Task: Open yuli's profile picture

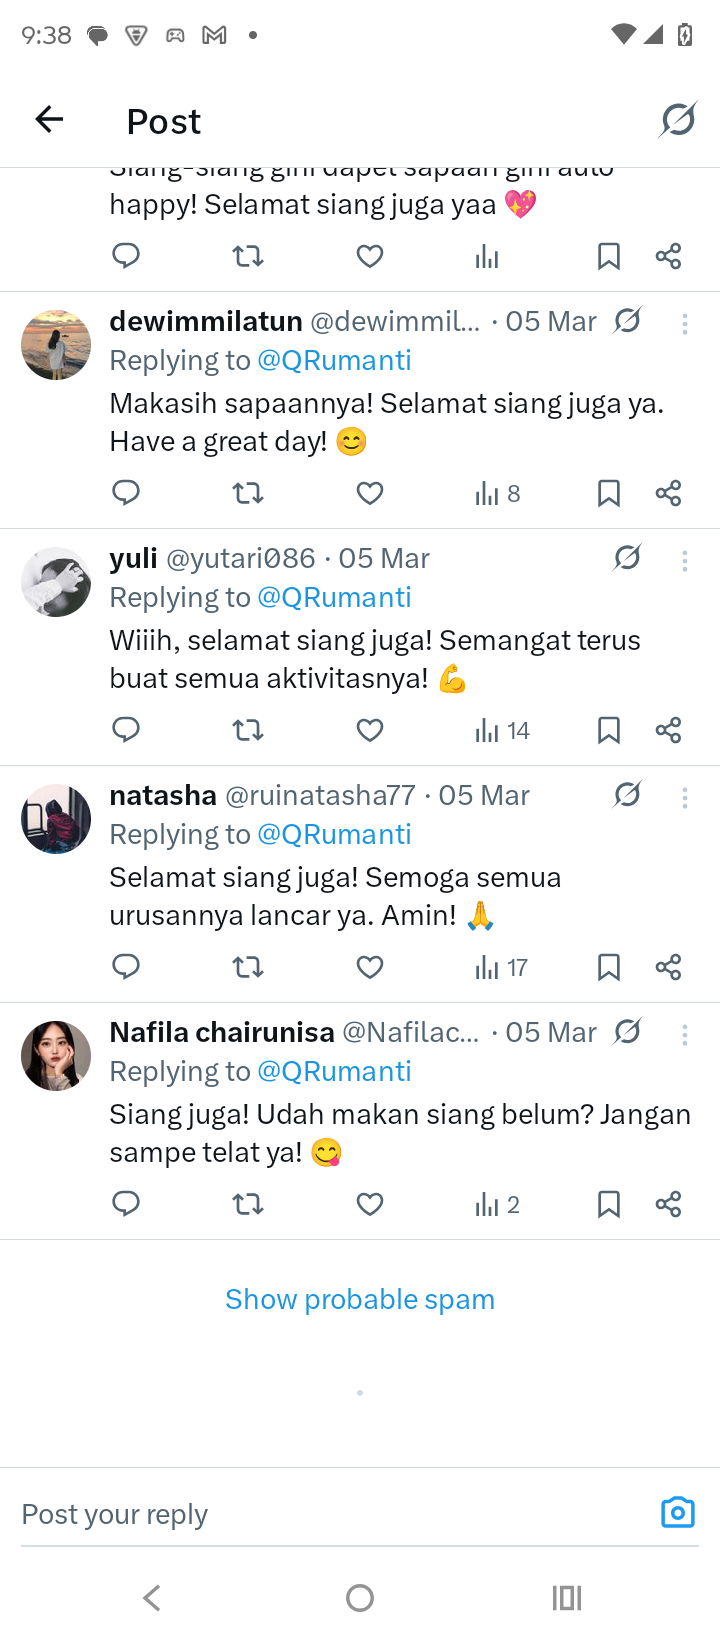Action: [56, 582]
